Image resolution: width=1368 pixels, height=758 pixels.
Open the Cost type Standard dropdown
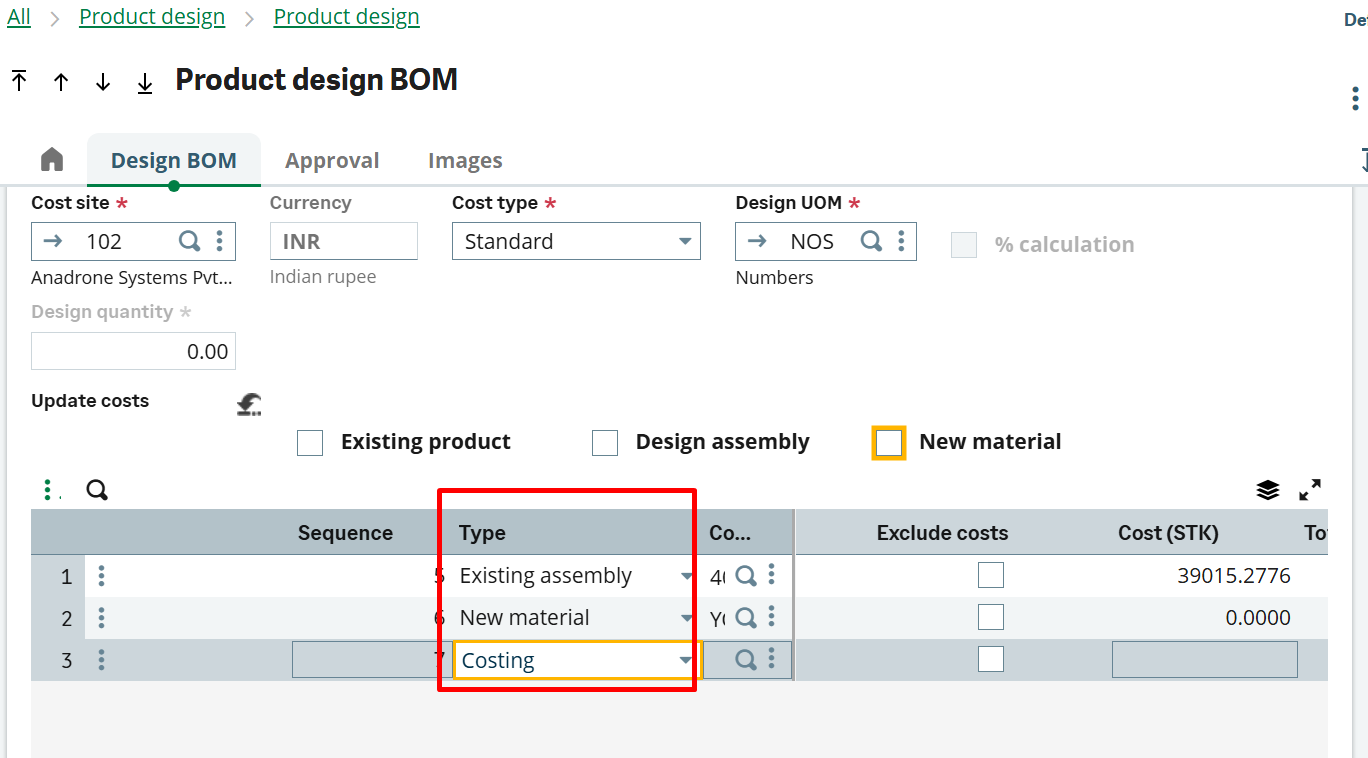[576, 241]
